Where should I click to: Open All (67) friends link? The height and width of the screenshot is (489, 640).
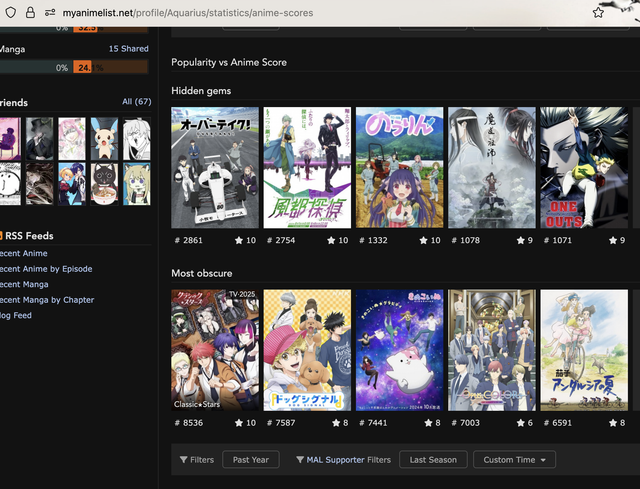tap(136, 101)
